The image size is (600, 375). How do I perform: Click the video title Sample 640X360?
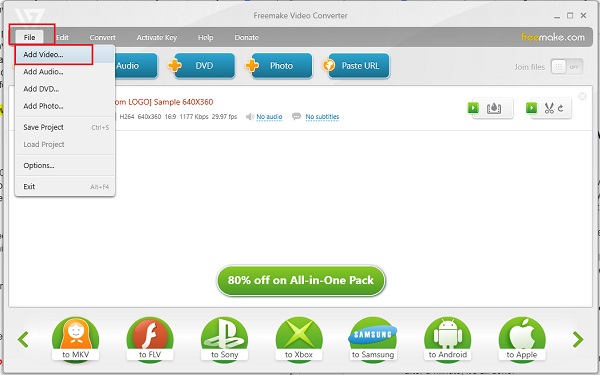(x=164, y=102)
